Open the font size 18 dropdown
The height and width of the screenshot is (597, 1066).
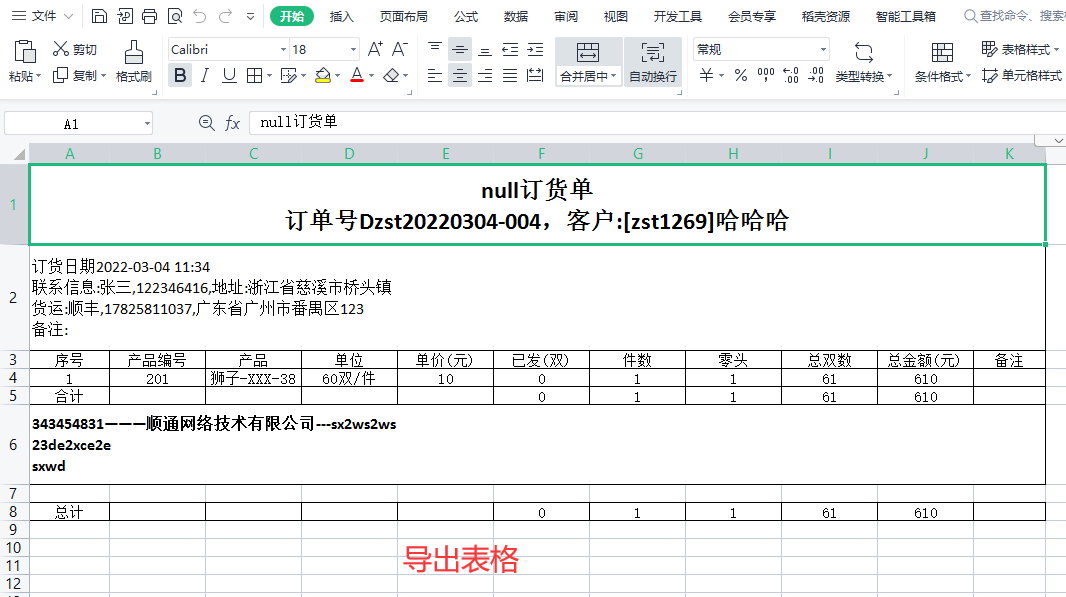353,49
